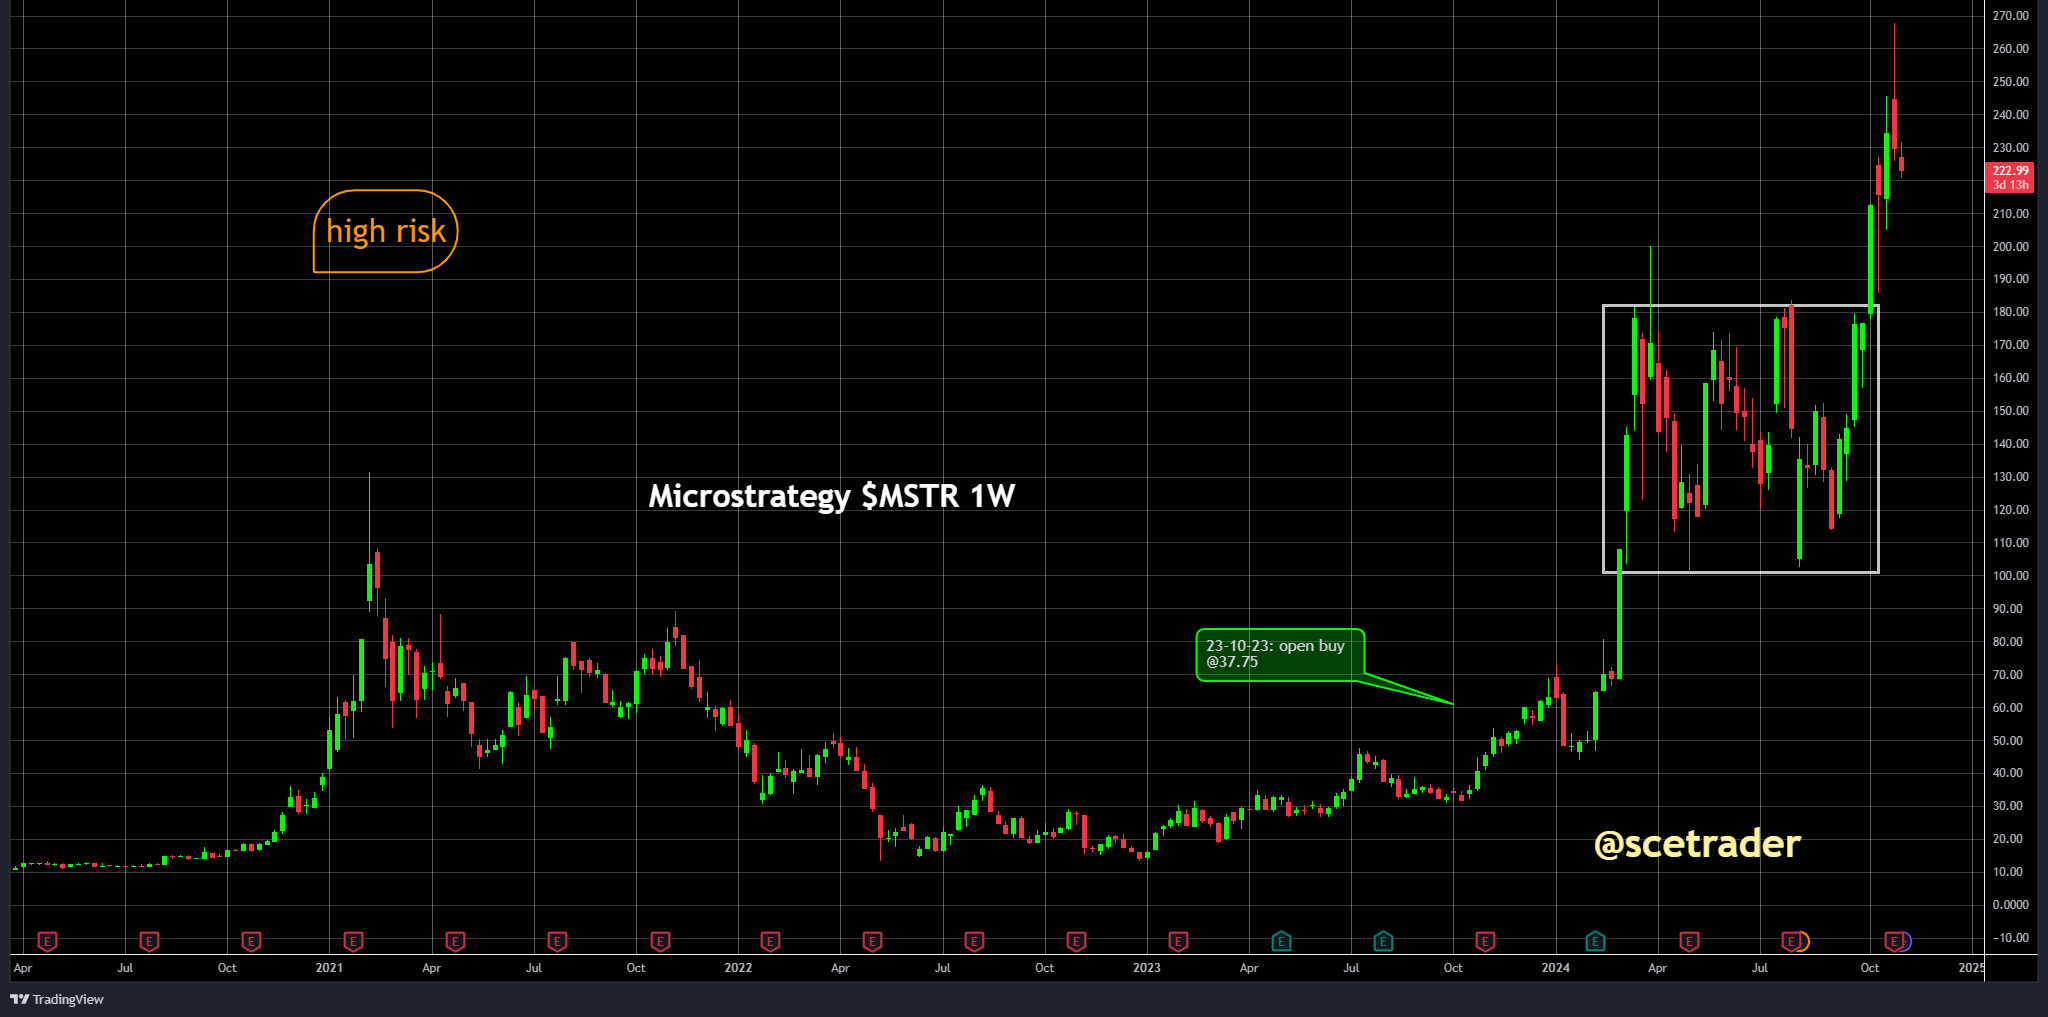
Task: Click the earnings marker beside Apr 2020
Action: click(x=47, y=941)
